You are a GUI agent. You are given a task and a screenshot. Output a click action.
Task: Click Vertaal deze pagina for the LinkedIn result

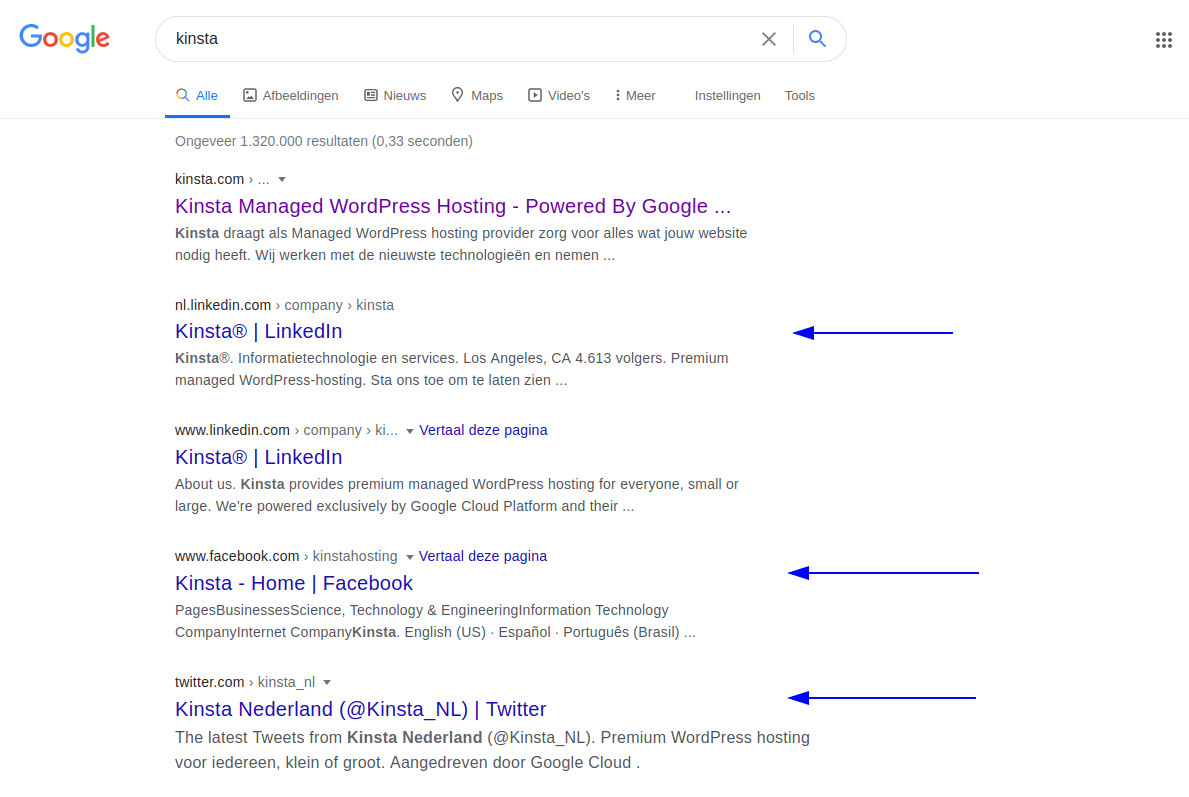pyautogui.click(x=483, y=430)
